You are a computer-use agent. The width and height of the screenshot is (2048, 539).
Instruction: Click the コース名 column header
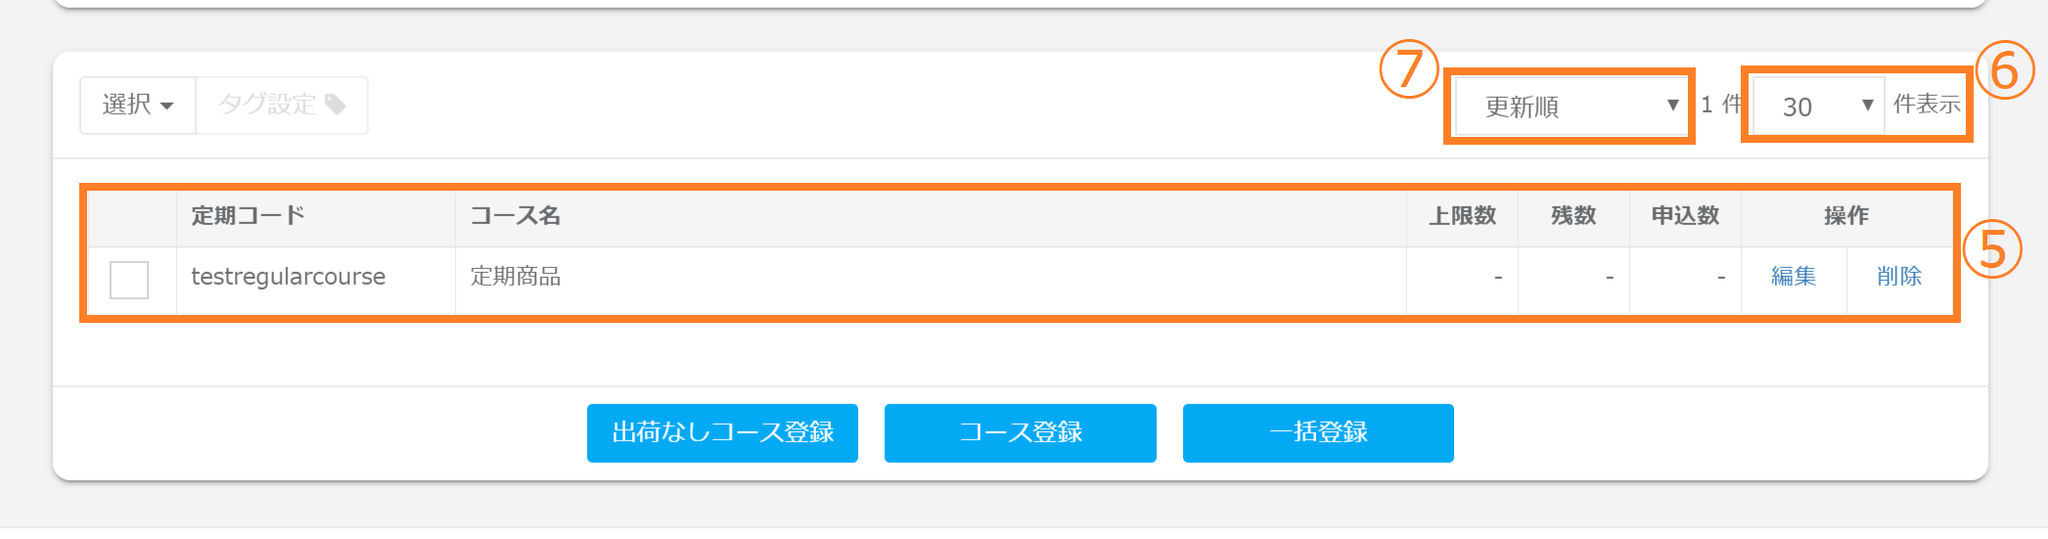click(x=515, y=216)
